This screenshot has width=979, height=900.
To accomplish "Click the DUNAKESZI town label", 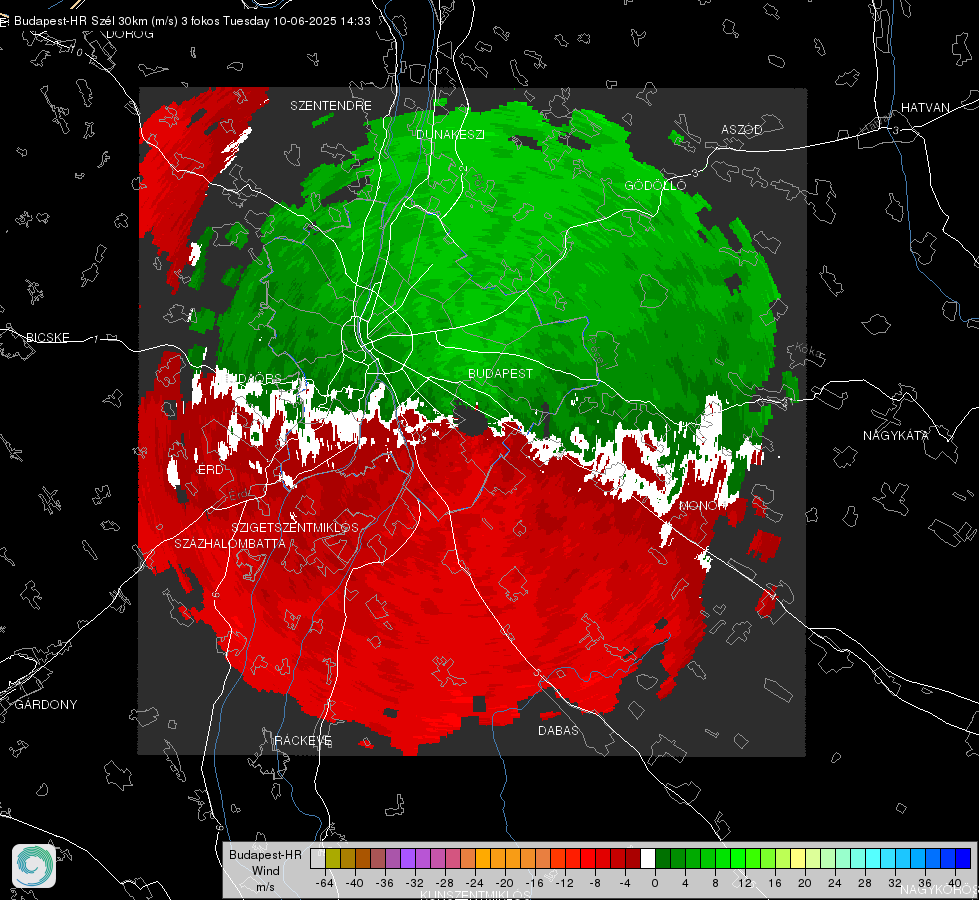I will [450, 134].
